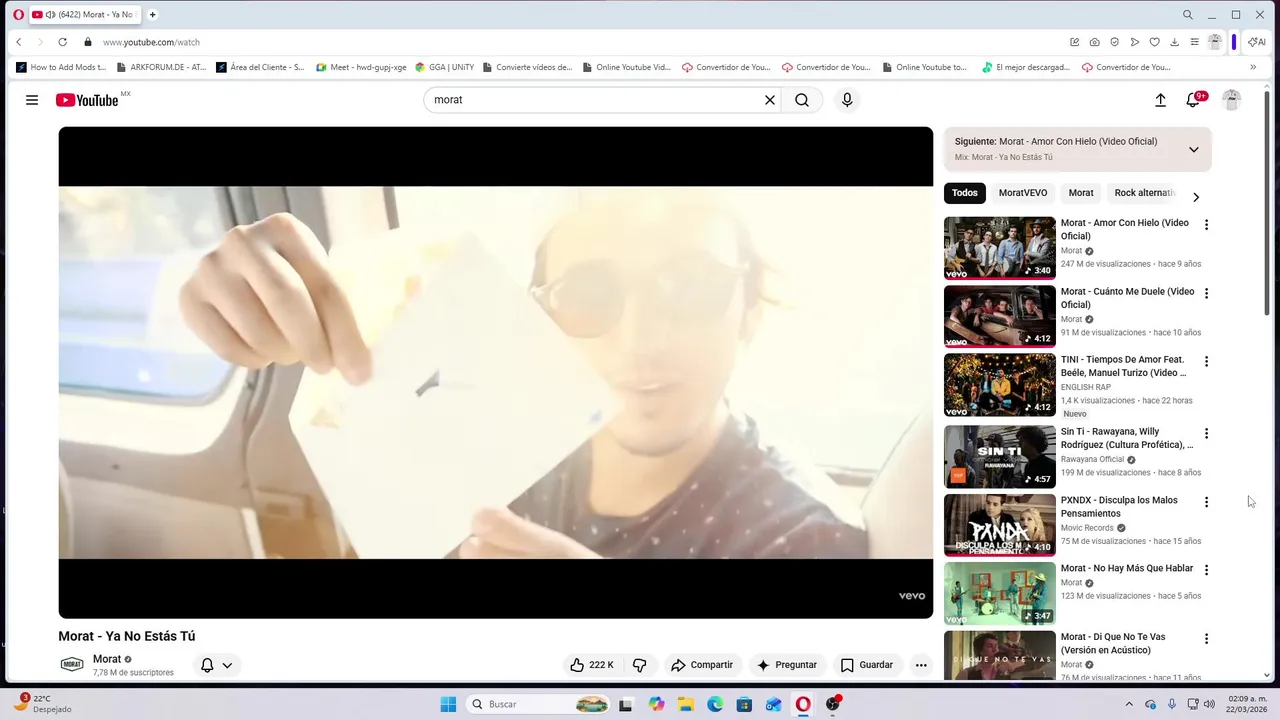The image size is (1280, 720).
Task: Open options menu for Sin Ti video
Action: point(1206,433)
